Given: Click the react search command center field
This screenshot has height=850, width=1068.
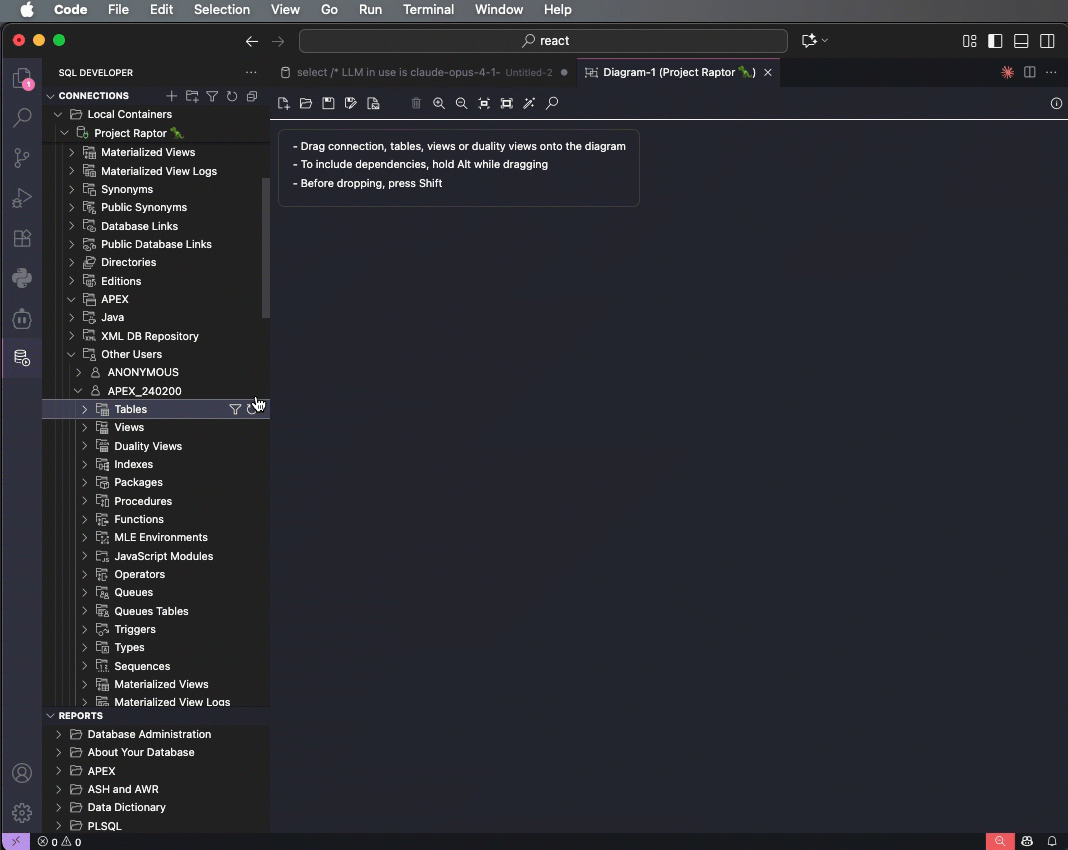Looking at the screenshot, I should pos(543,41).
